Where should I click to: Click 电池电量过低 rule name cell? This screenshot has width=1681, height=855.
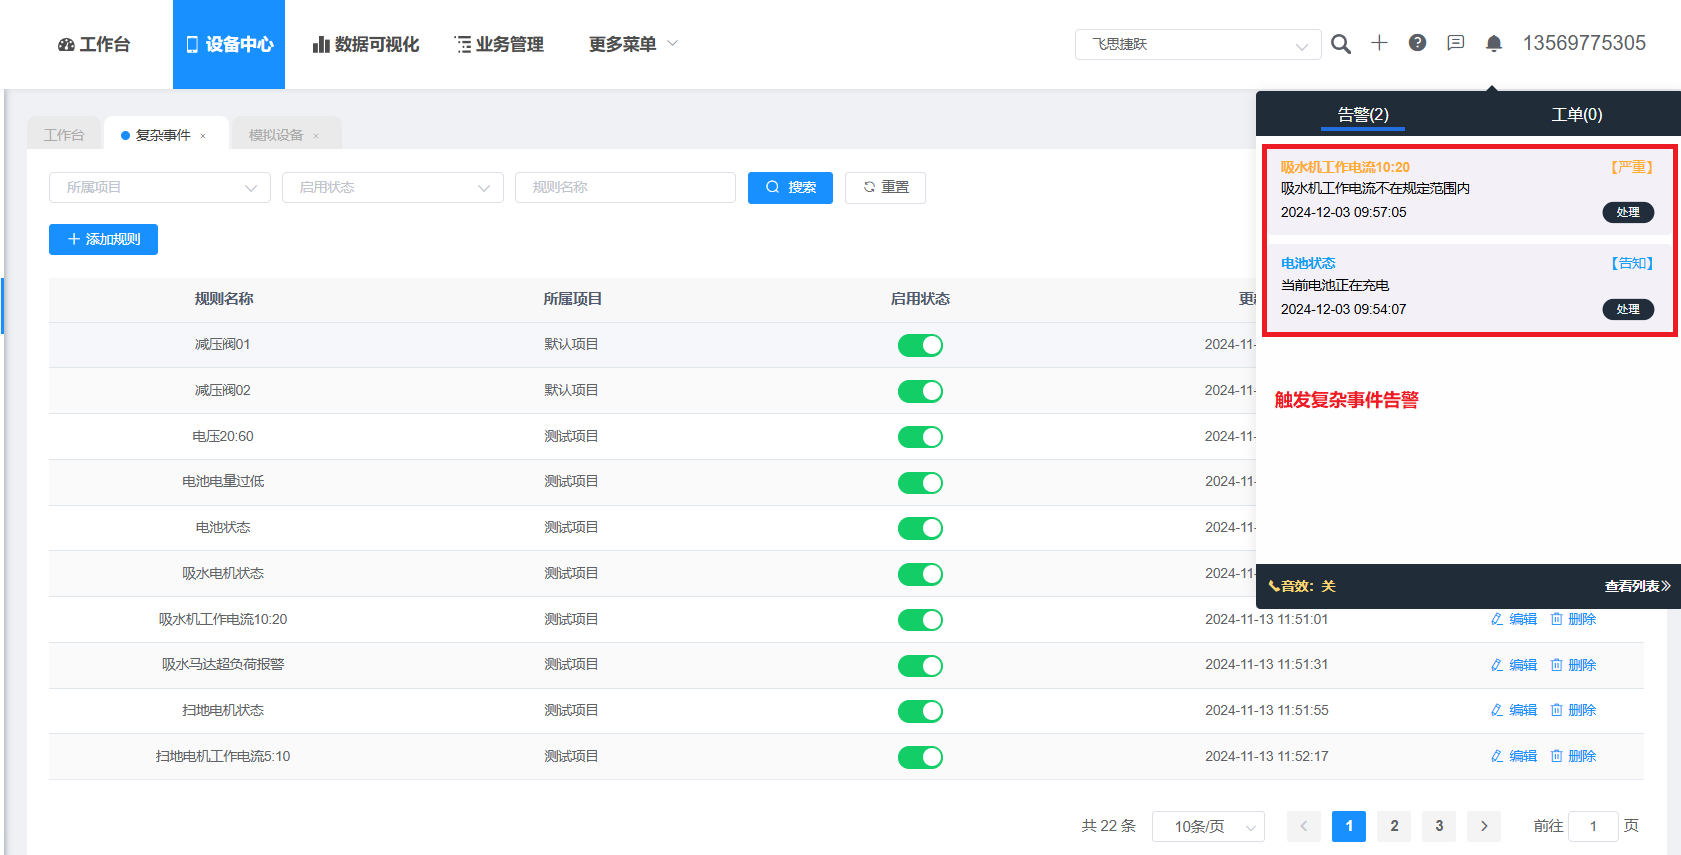coord(223,481)
